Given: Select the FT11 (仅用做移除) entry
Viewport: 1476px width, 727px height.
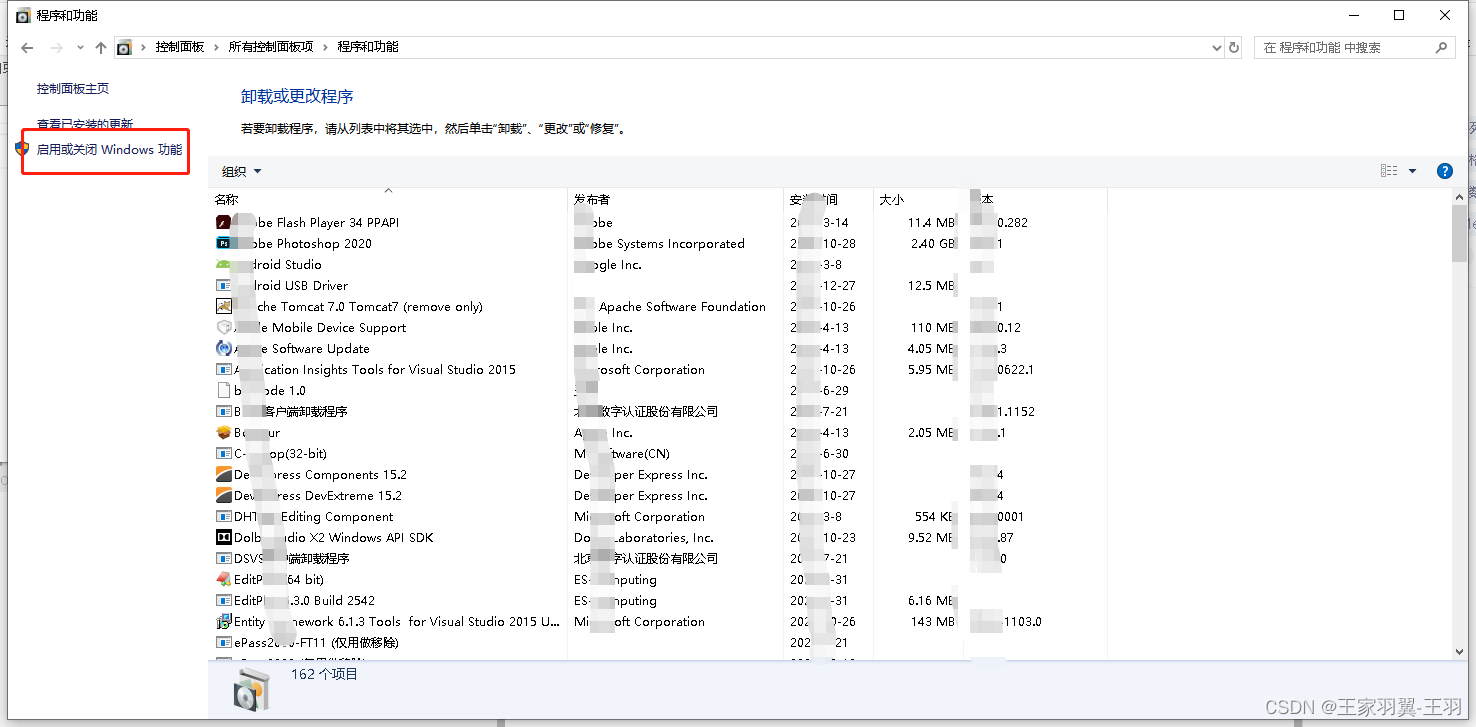Looking at the screenshot, I should [x=316, y=643].
